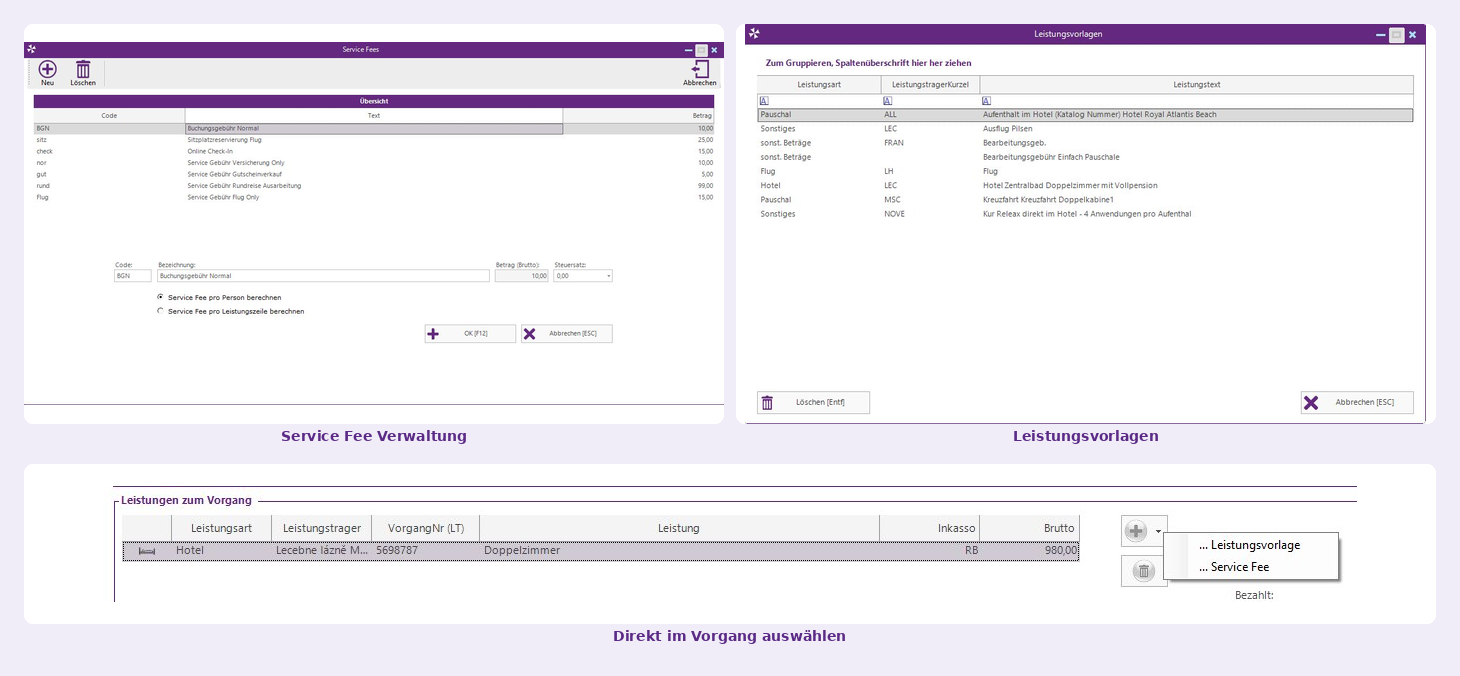Click OK [F12] button in Service Fees

pyautogui.click(x=470, y=334)
